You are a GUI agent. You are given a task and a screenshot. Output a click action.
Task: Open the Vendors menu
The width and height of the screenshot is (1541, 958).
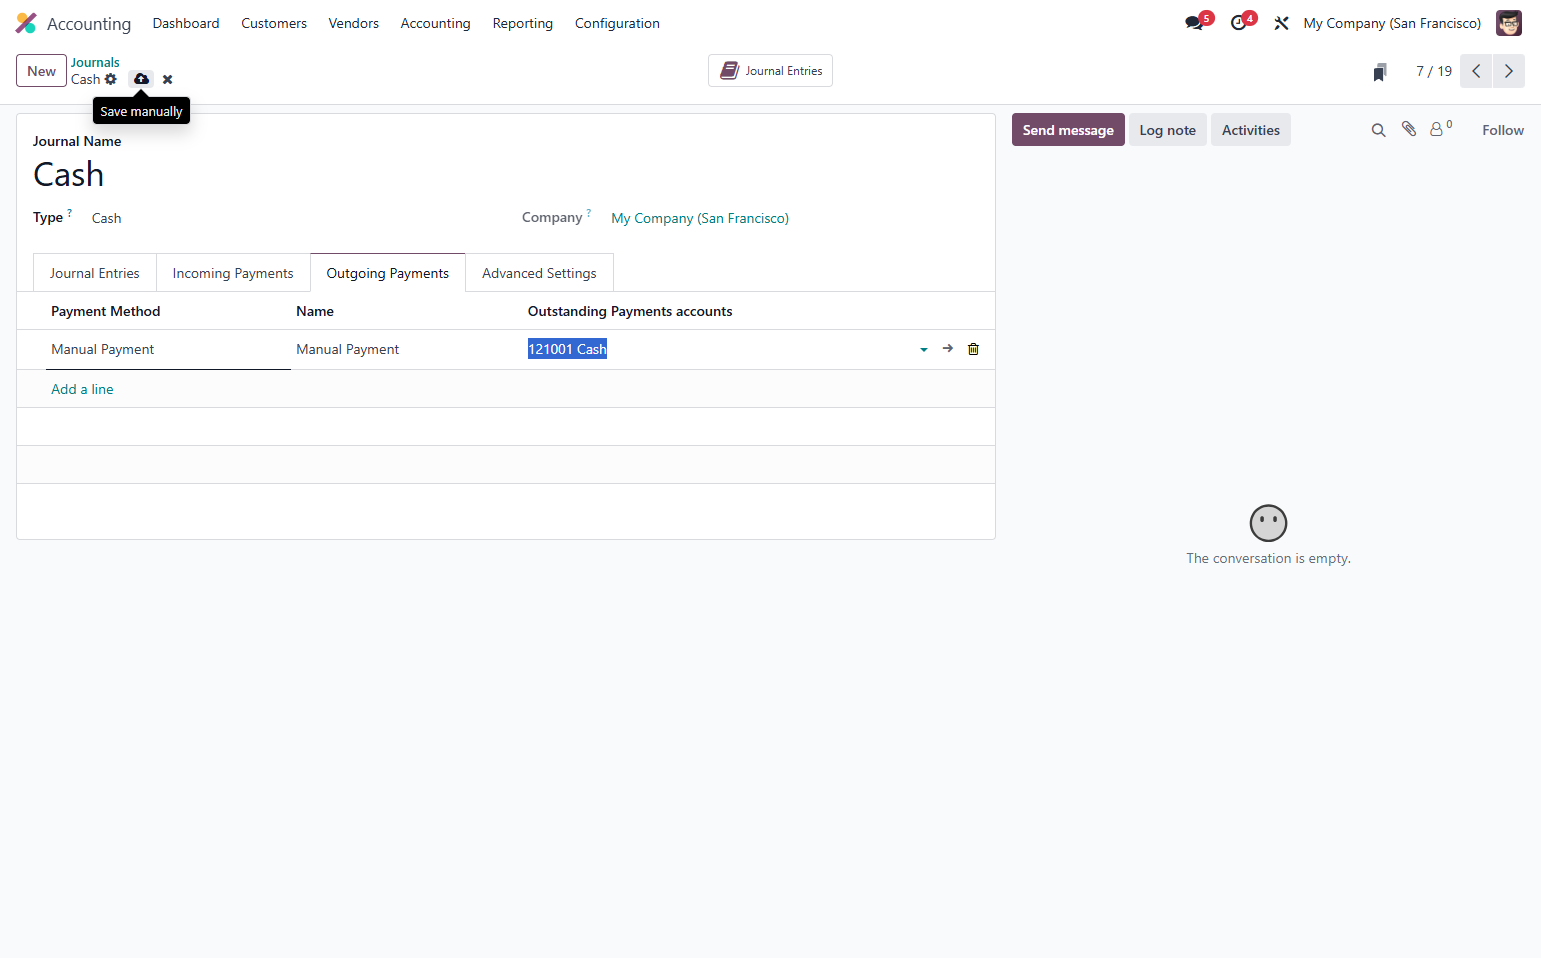pos(354,23)
